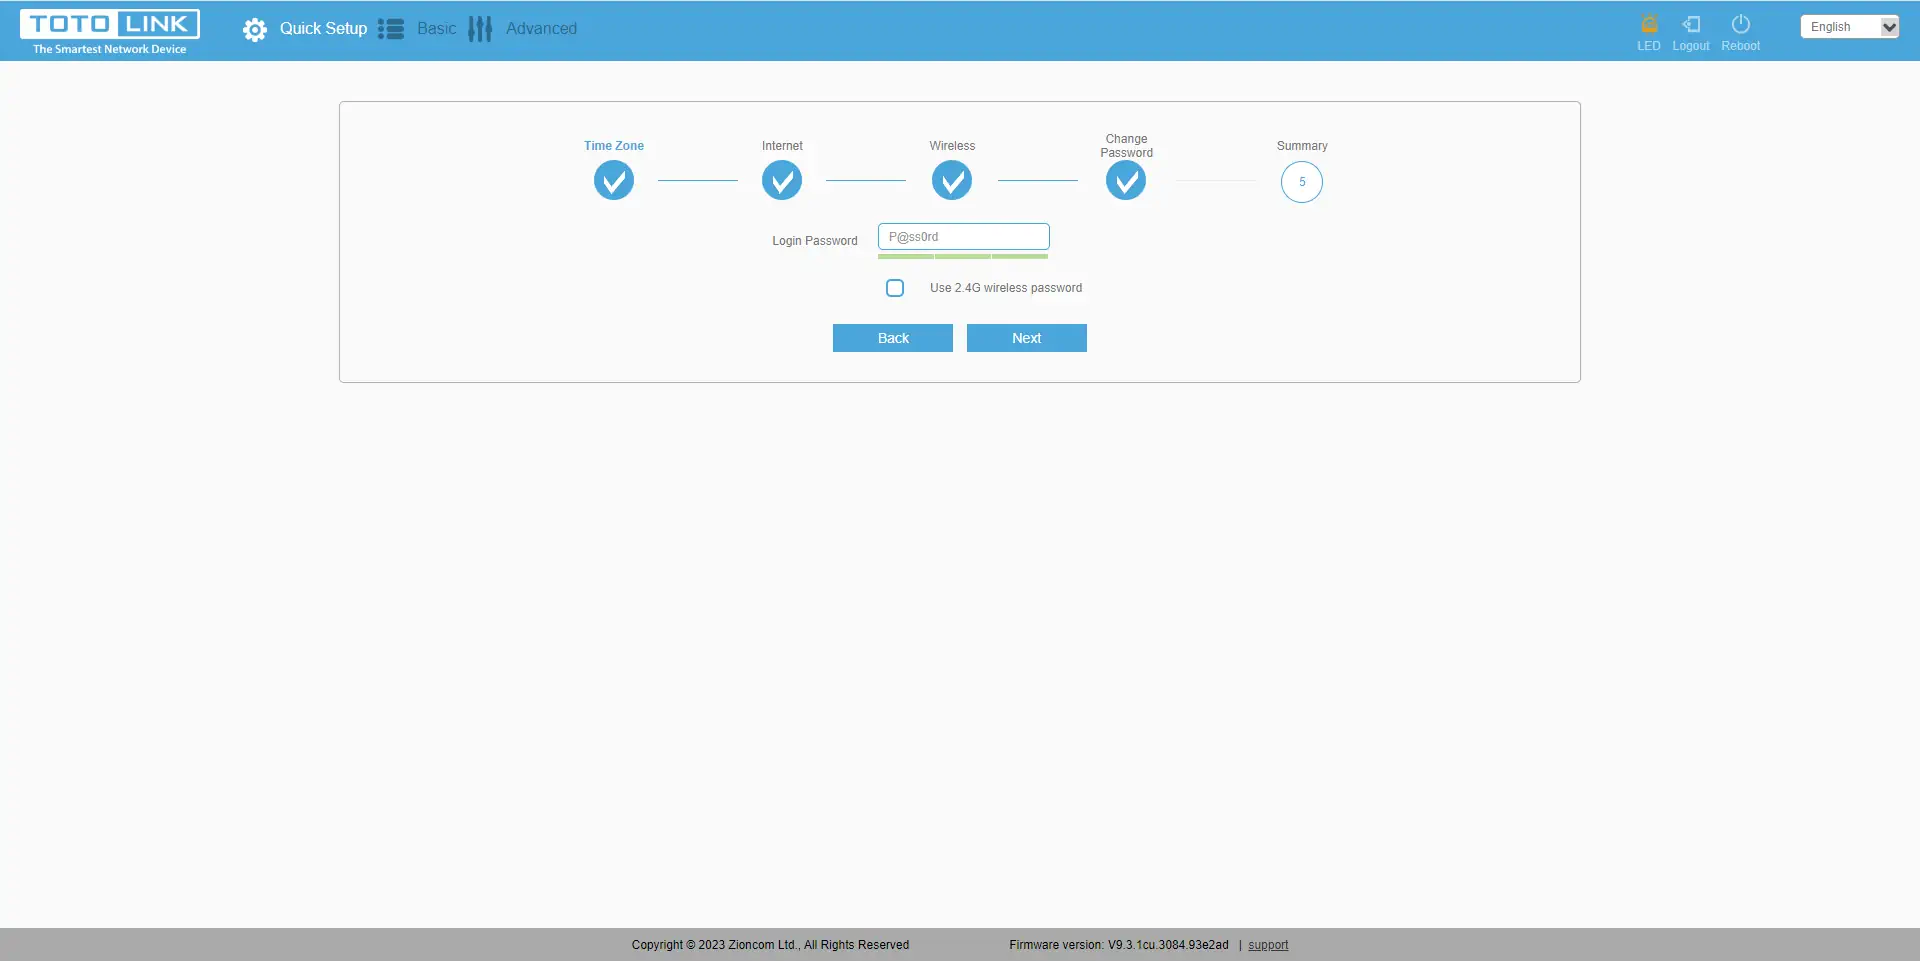
Task: Click the Next button
Action: (1026, 338)
